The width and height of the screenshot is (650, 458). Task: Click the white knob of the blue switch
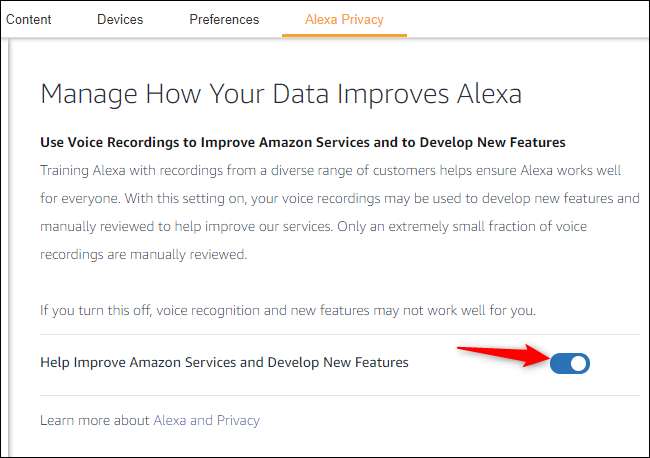578,363
